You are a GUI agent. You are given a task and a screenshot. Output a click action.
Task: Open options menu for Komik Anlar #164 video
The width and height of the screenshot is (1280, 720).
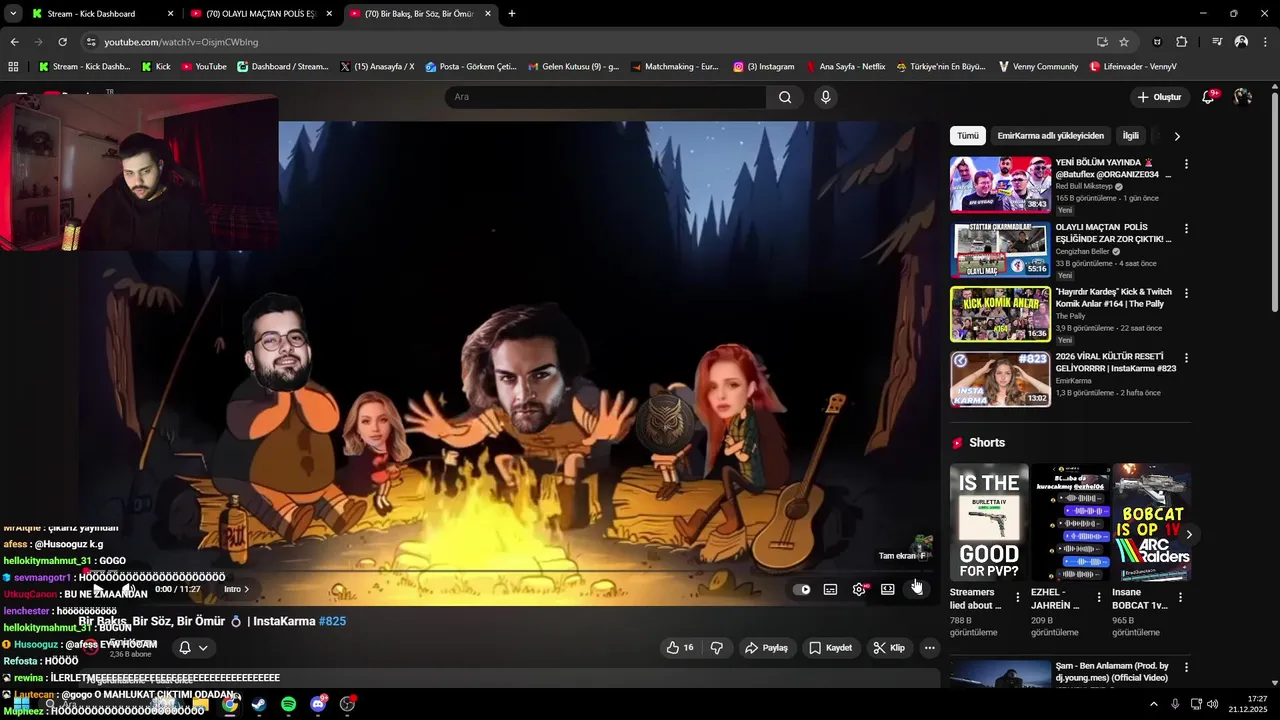pos(1186,294)
